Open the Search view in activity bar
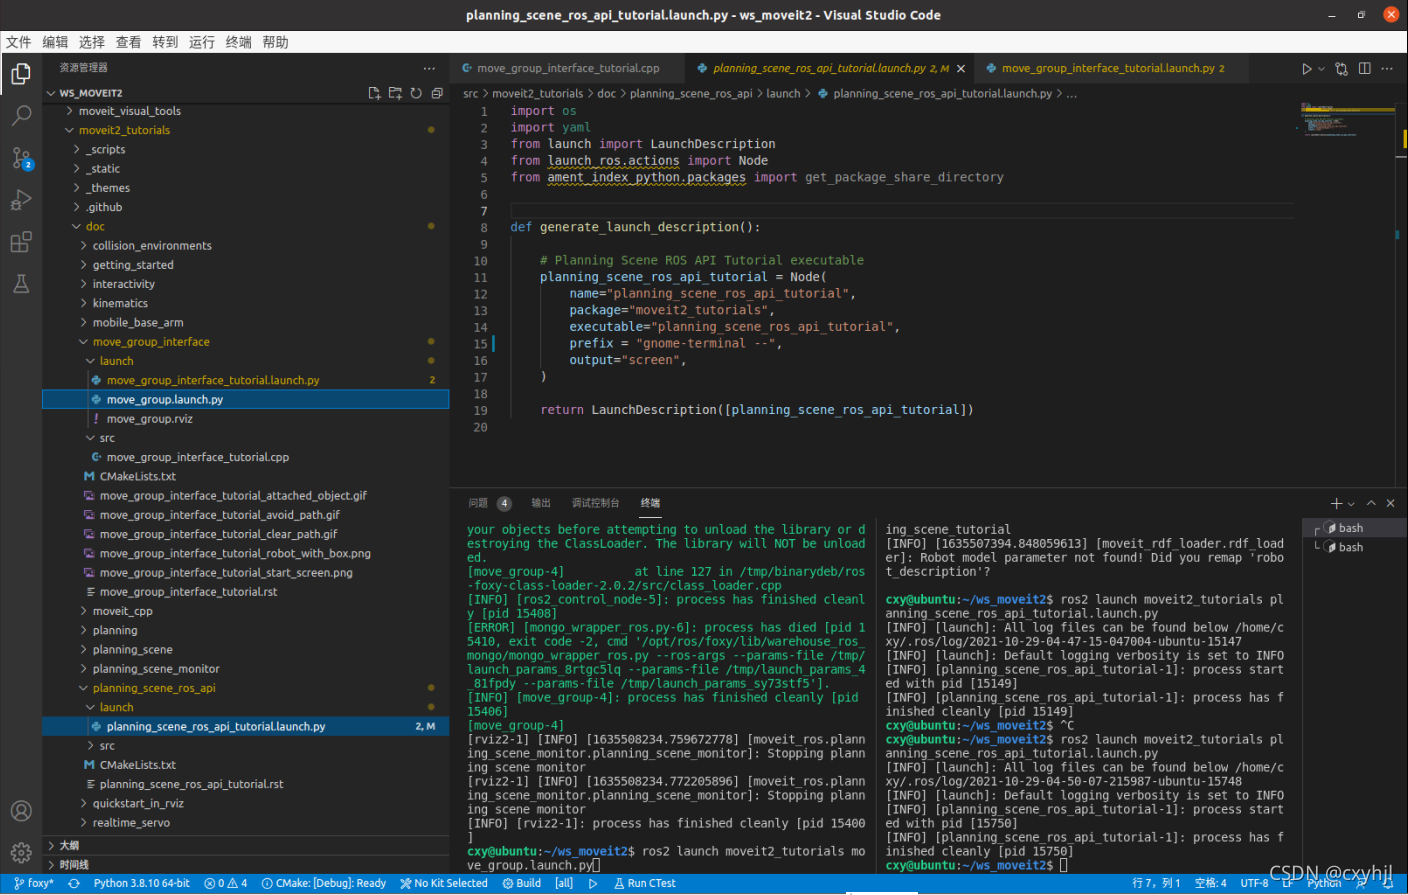The width and height of the screenshot is (1408, 895). click(21, 116)
